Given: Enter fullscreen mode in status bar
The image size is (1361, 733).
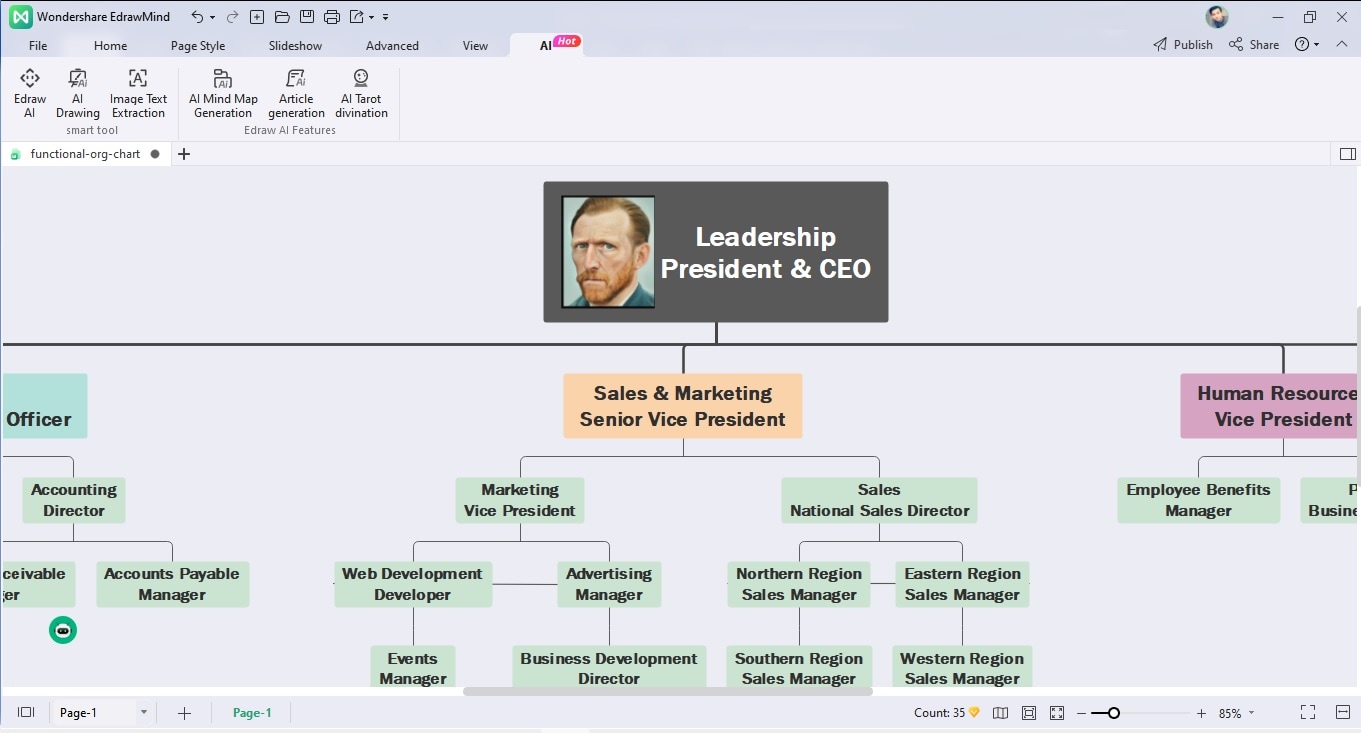Looking at the screenshot, I should 1307,713.
